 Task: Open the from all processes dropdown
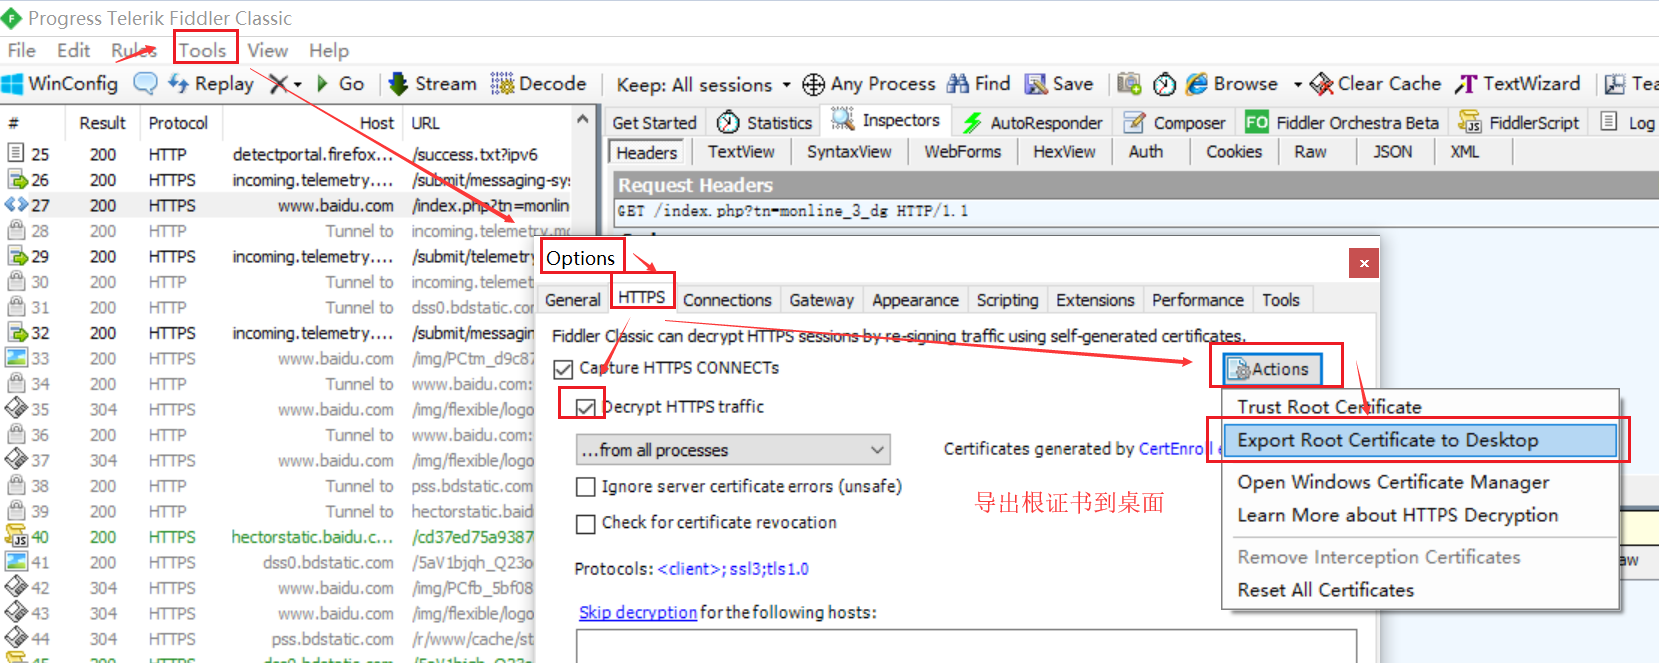pos(733,450)
